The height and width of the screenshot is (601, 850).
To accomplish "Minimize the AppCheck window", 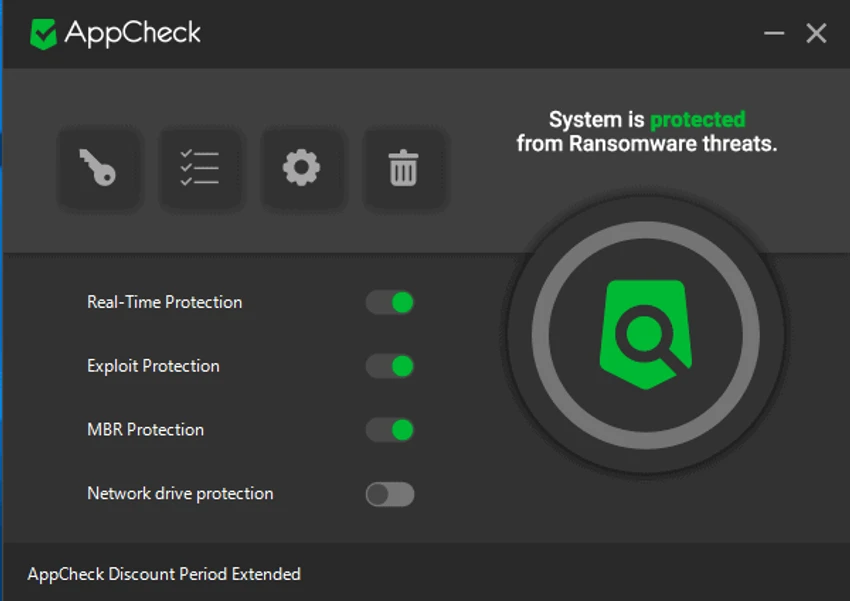I will coord(774,34).
